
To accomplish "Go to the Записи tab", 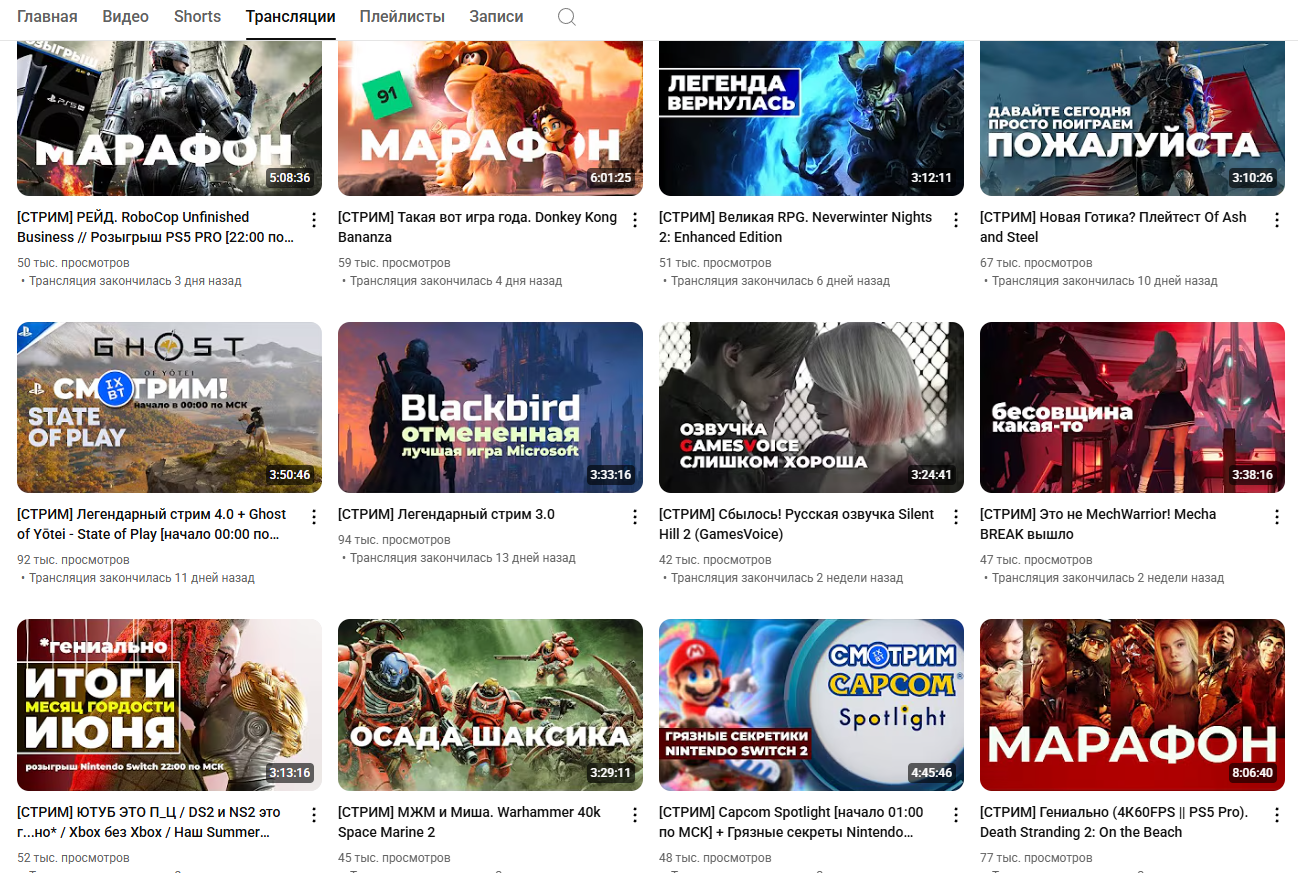I will click(x=496, y=17).
